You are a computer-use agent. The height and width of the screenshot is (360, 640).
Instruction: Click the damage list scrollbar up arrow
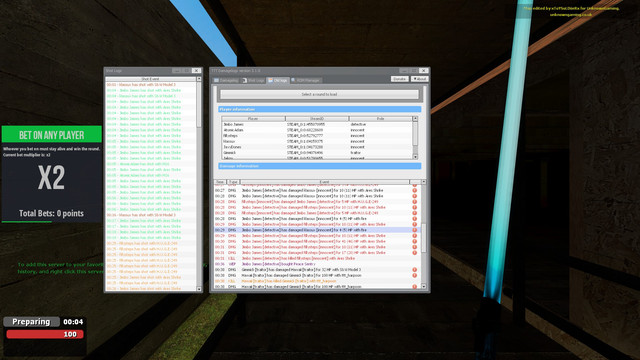(x=424, y=182)
